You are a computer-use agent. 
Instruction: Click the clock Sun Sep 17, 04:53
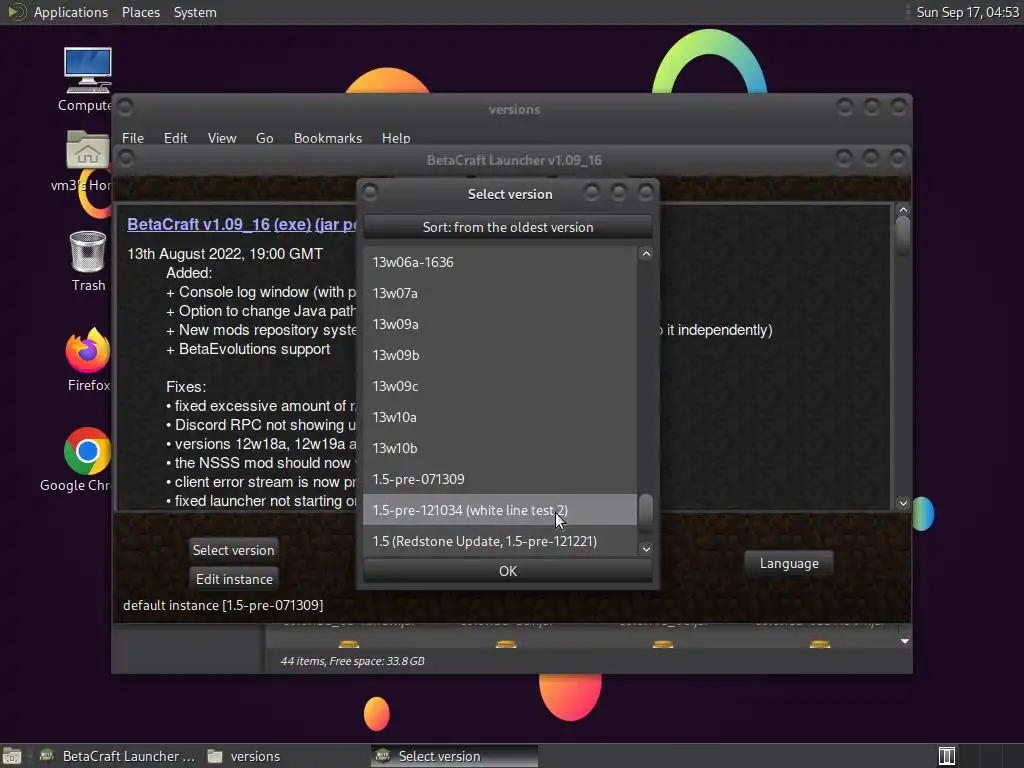(x=967, y=12)
